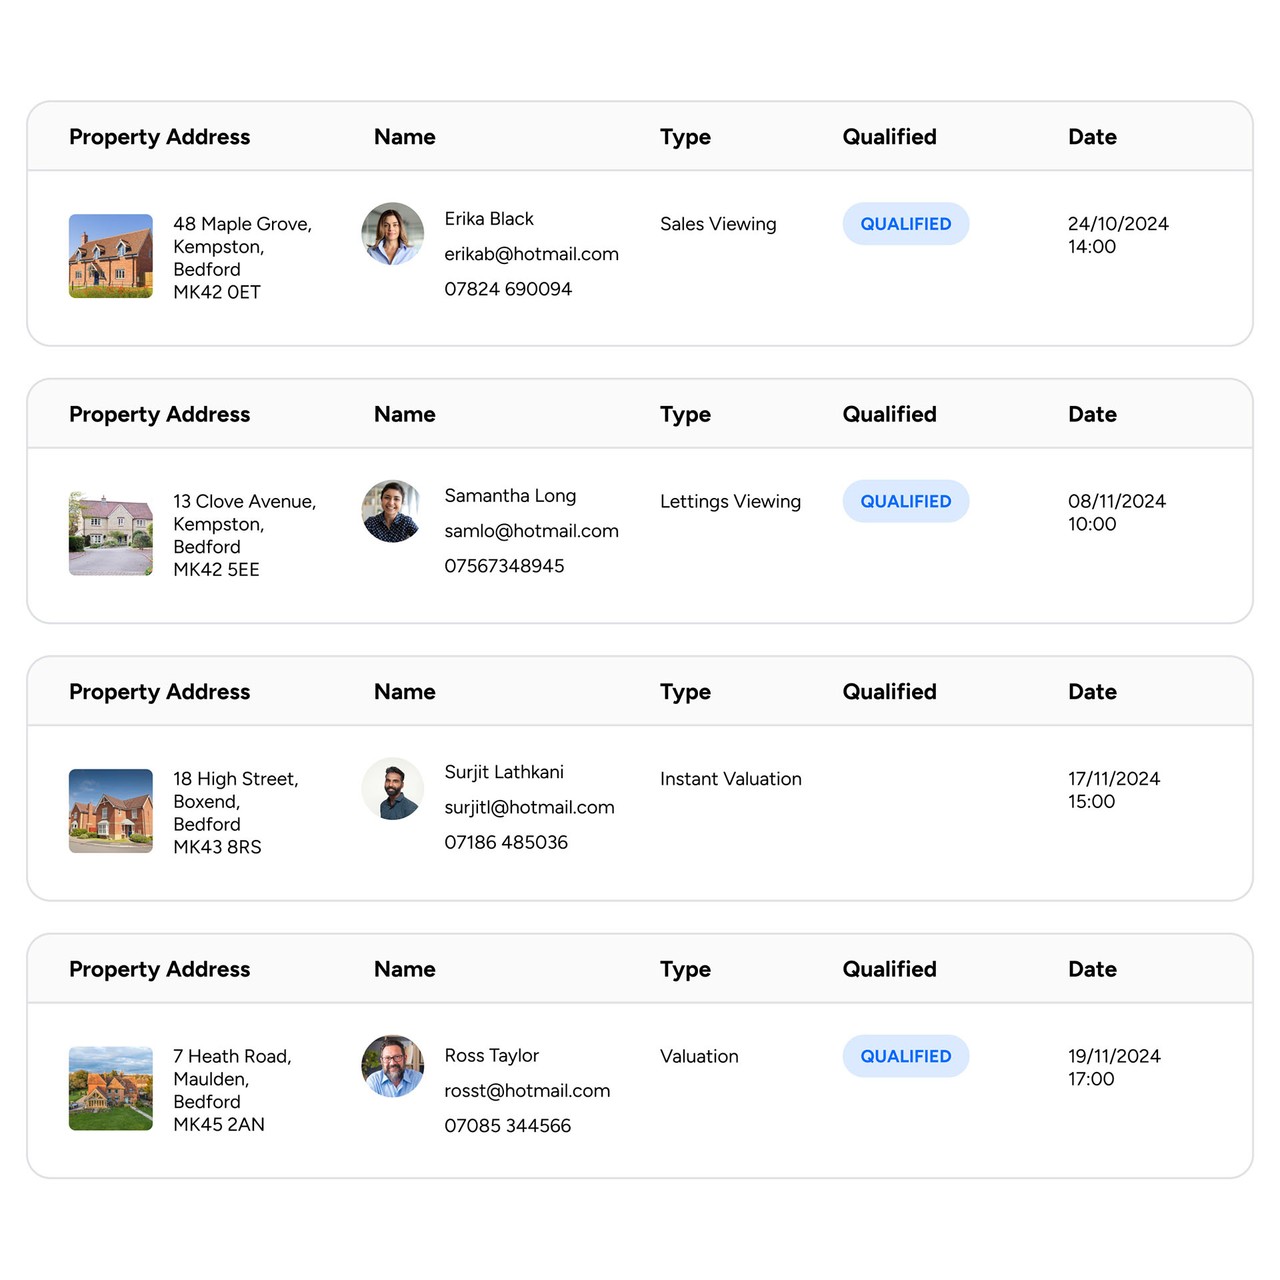Open the 13 Clove Avenue house thumbnail
This screenshot has height=1280, width=1280.
click(111, 534)
